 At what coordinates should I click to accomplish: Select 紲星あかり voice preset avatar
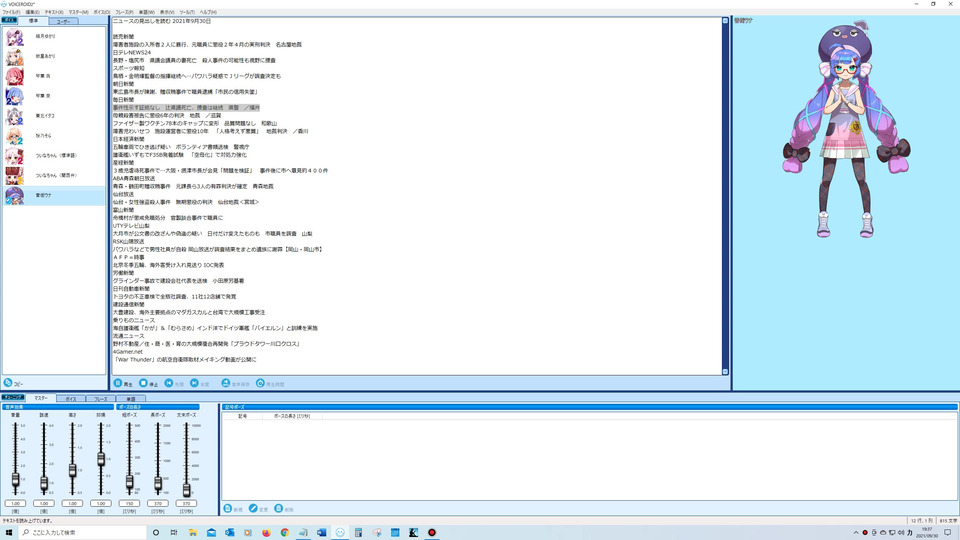(x=15, y=56)
